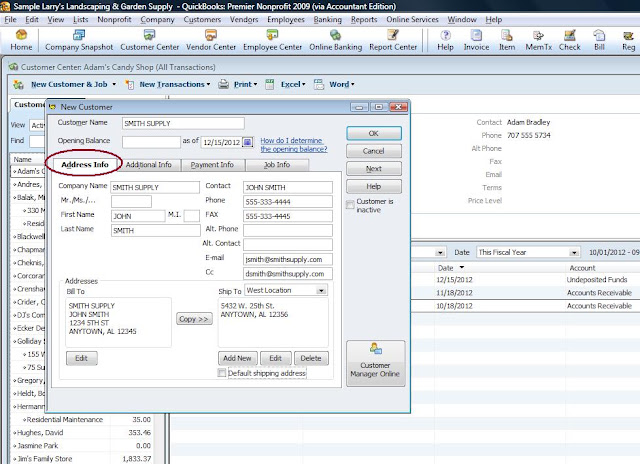Screen dimensions: 640x464
Task: Expand the Ship To location dropdown
Action: point(321,291)
